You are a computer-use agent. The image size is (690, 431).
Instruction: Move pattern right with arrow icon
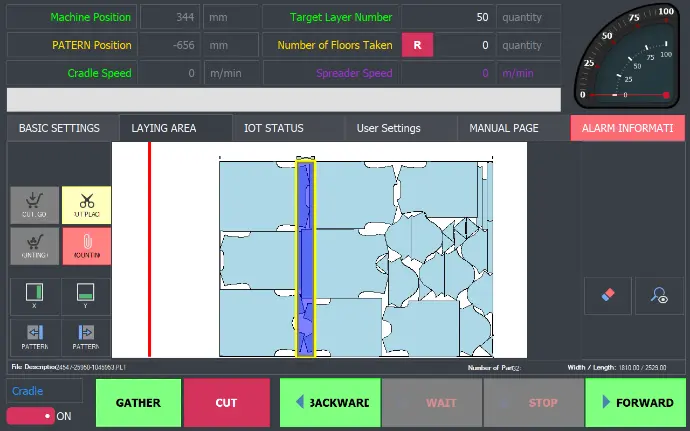[86, 337]
